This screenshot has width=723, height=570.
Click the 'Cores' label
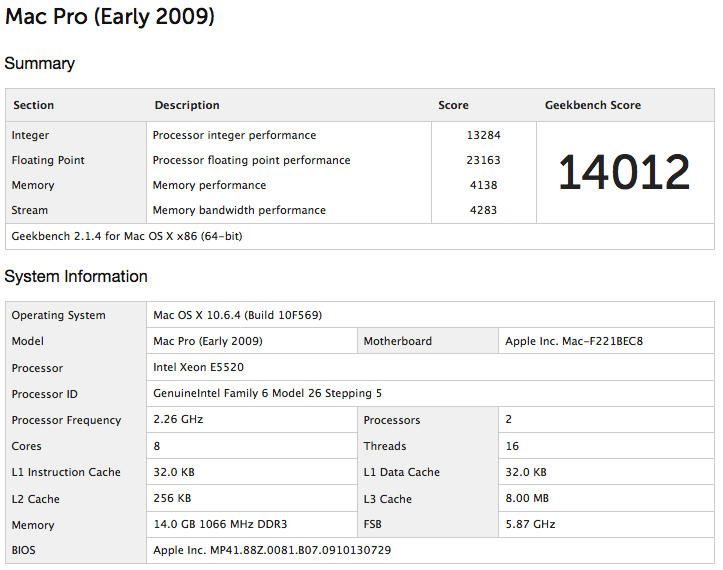point(26,446)
